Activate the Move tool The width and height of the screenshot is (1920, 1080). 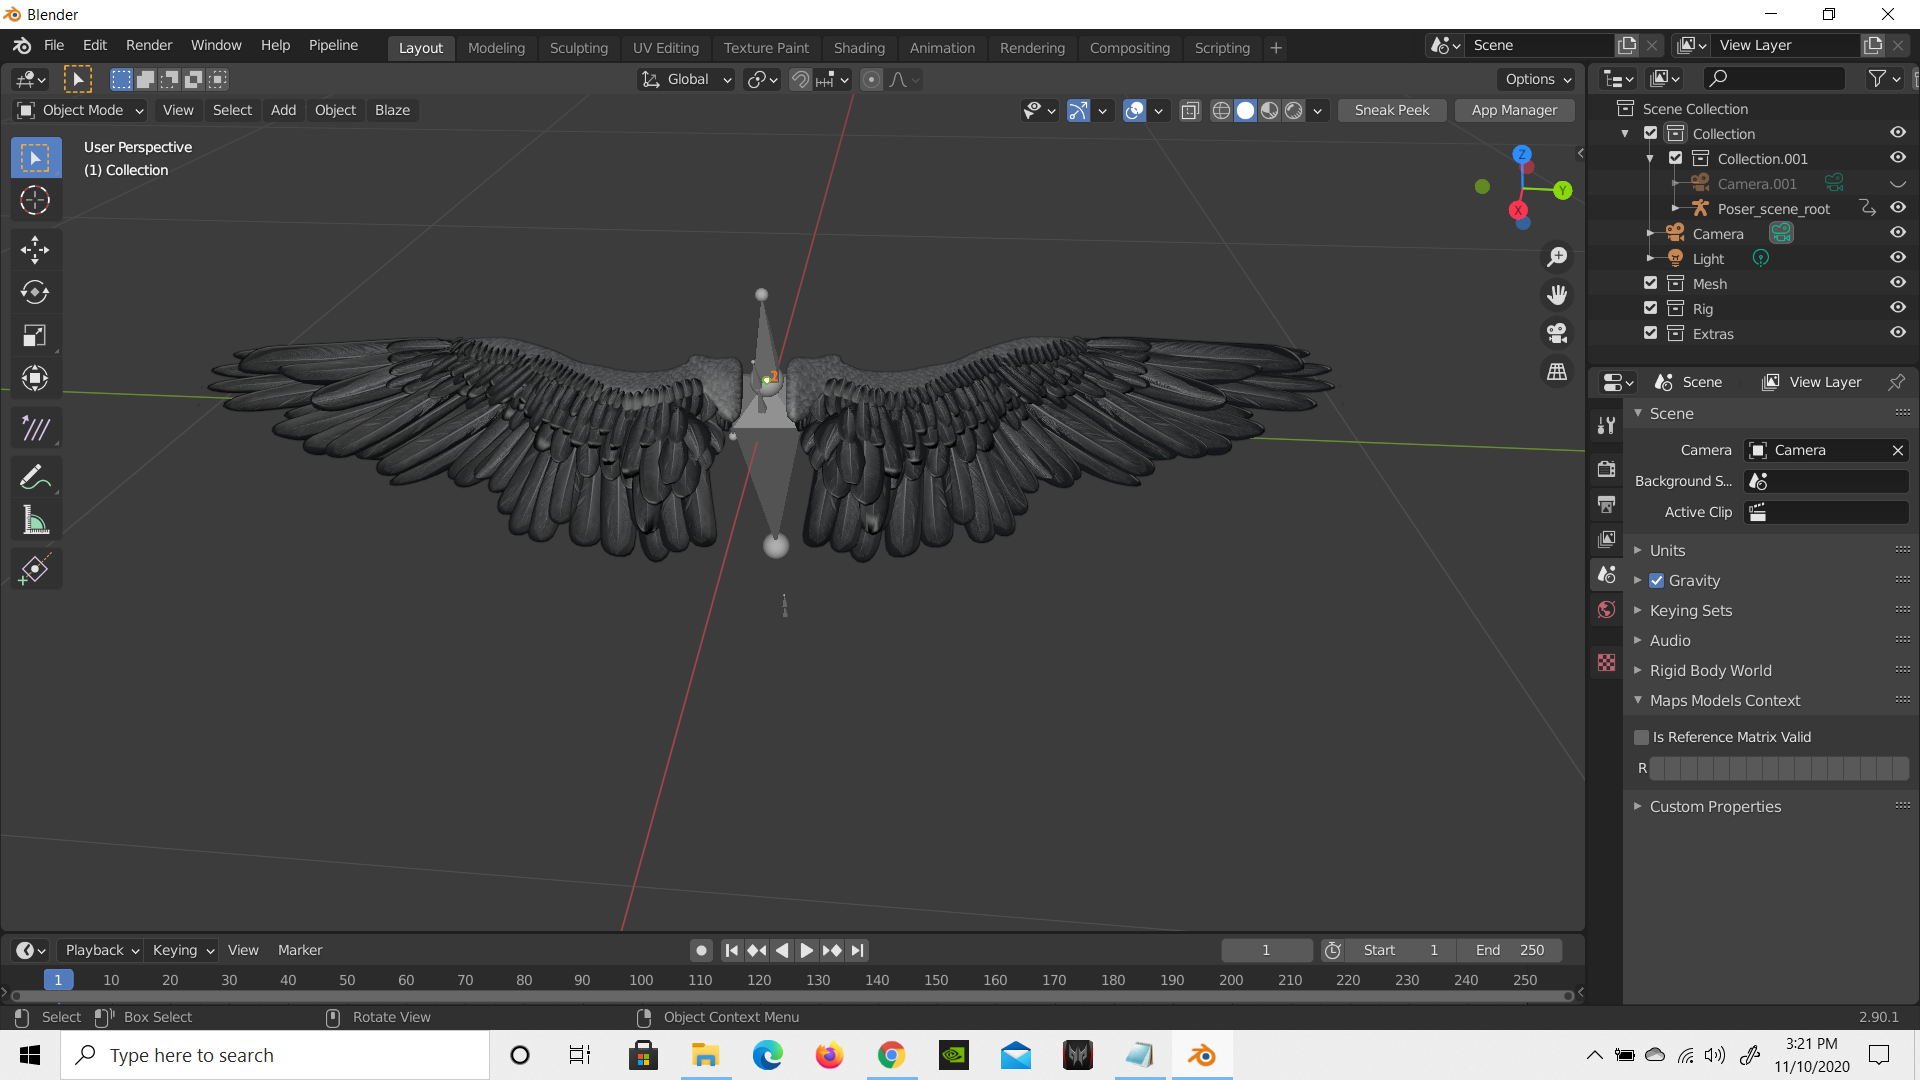[x=35, y=250]
